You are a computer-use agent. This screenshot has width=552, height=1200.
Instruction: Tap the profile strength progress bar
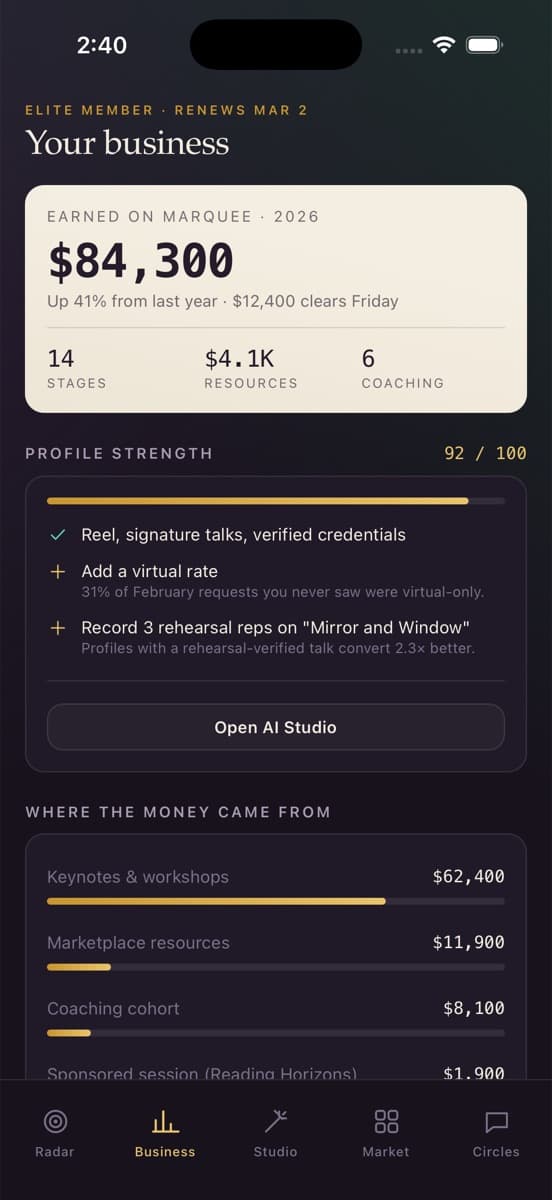[276, 501]
